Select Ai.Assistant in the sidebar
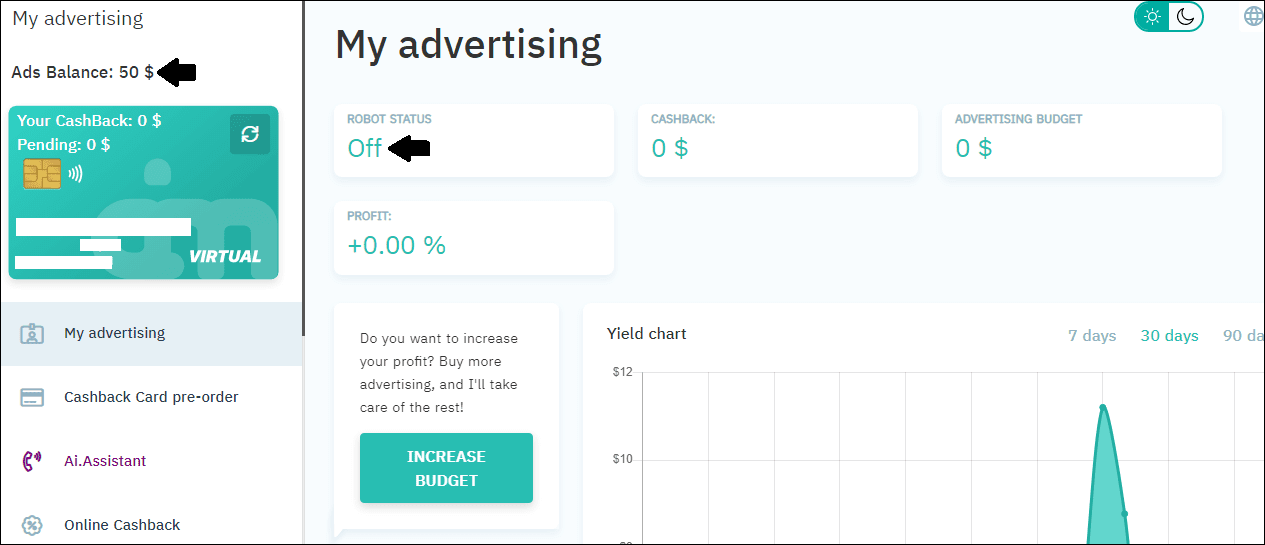 (x=105, y=461)
